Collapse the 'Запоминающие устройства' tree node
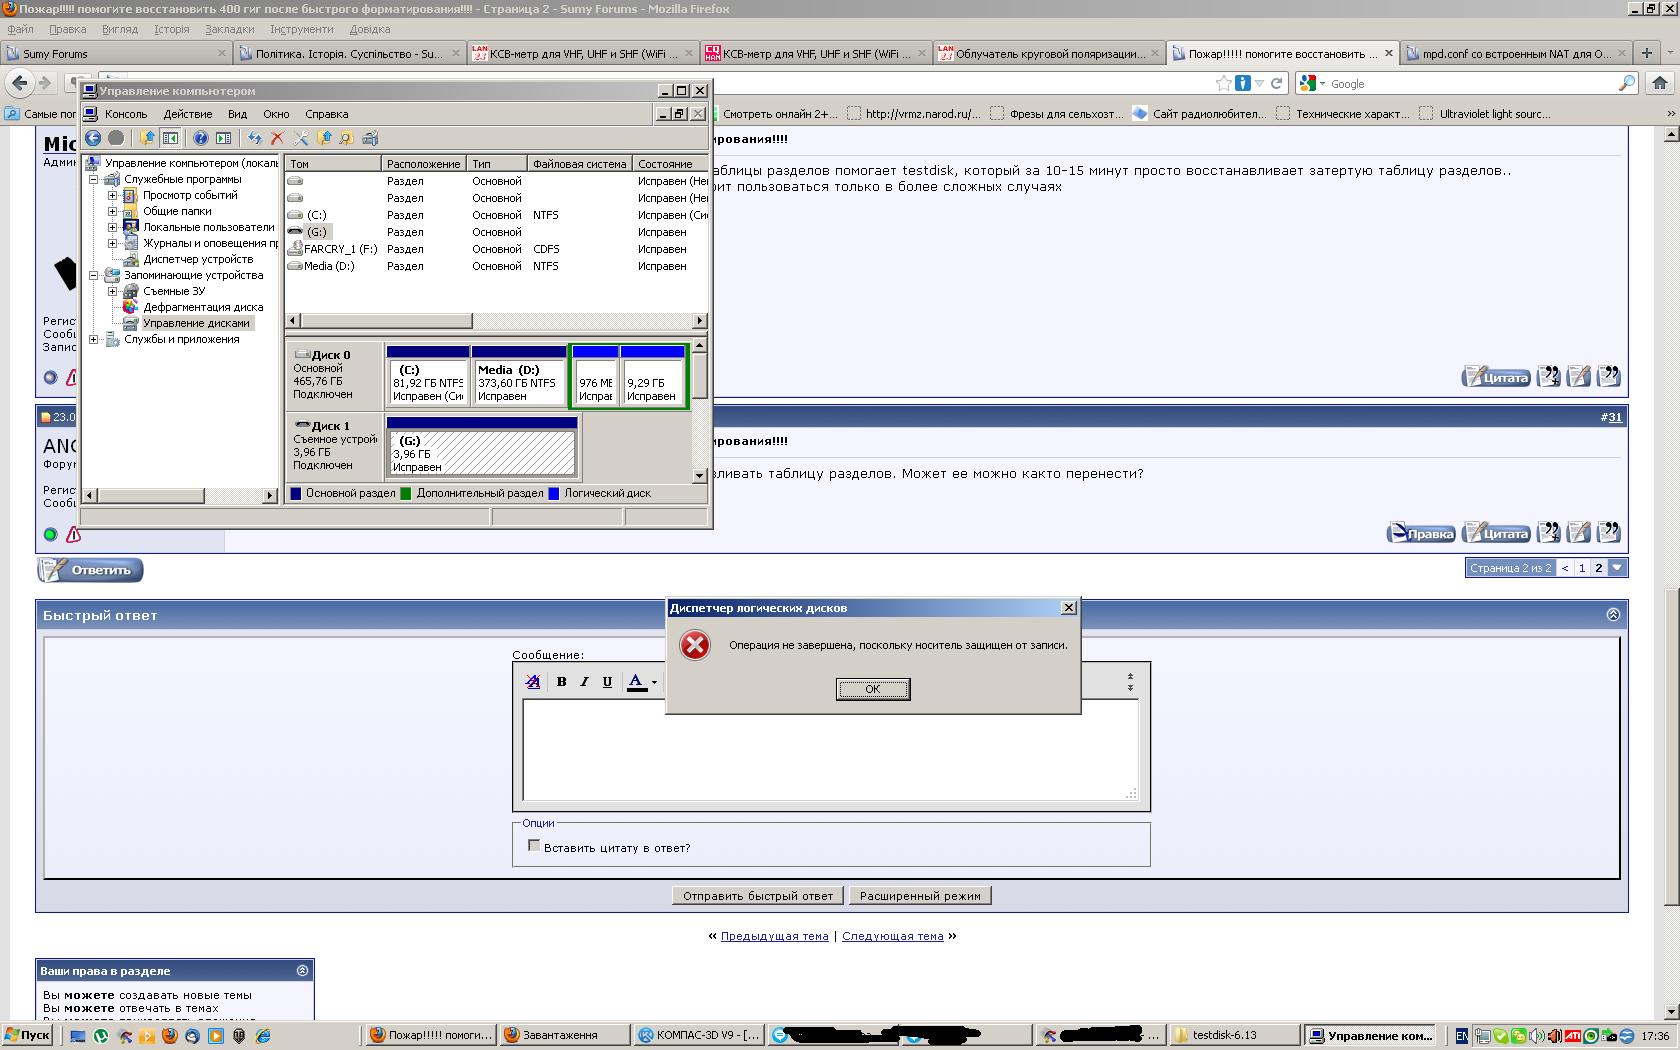Image resolution: width=1680 pixels, height=1050 pixels. click(94, 275)
